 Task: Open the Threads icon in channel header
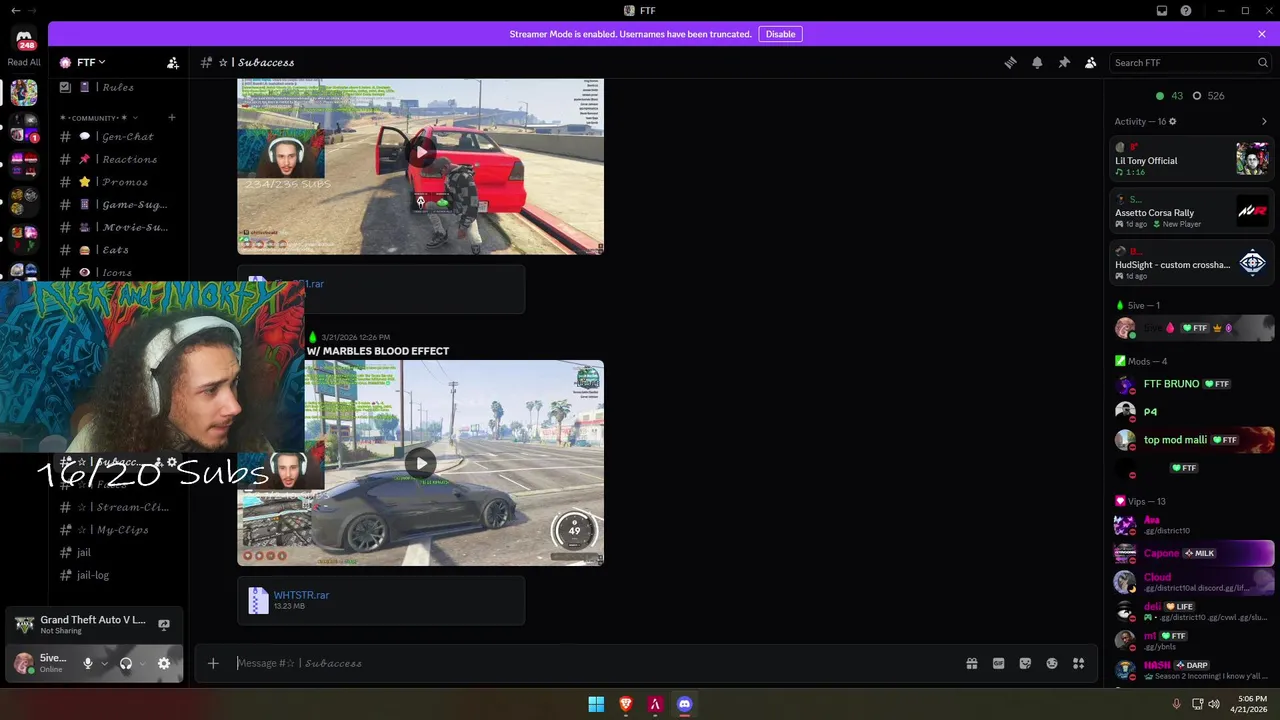(1010, 62)
